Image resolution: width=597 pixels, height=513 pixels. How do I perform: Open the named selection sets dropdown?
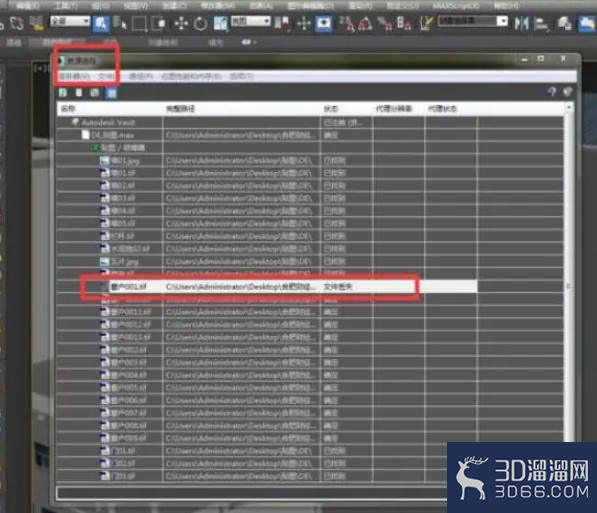pyautogui.click(x=472, y=21)
